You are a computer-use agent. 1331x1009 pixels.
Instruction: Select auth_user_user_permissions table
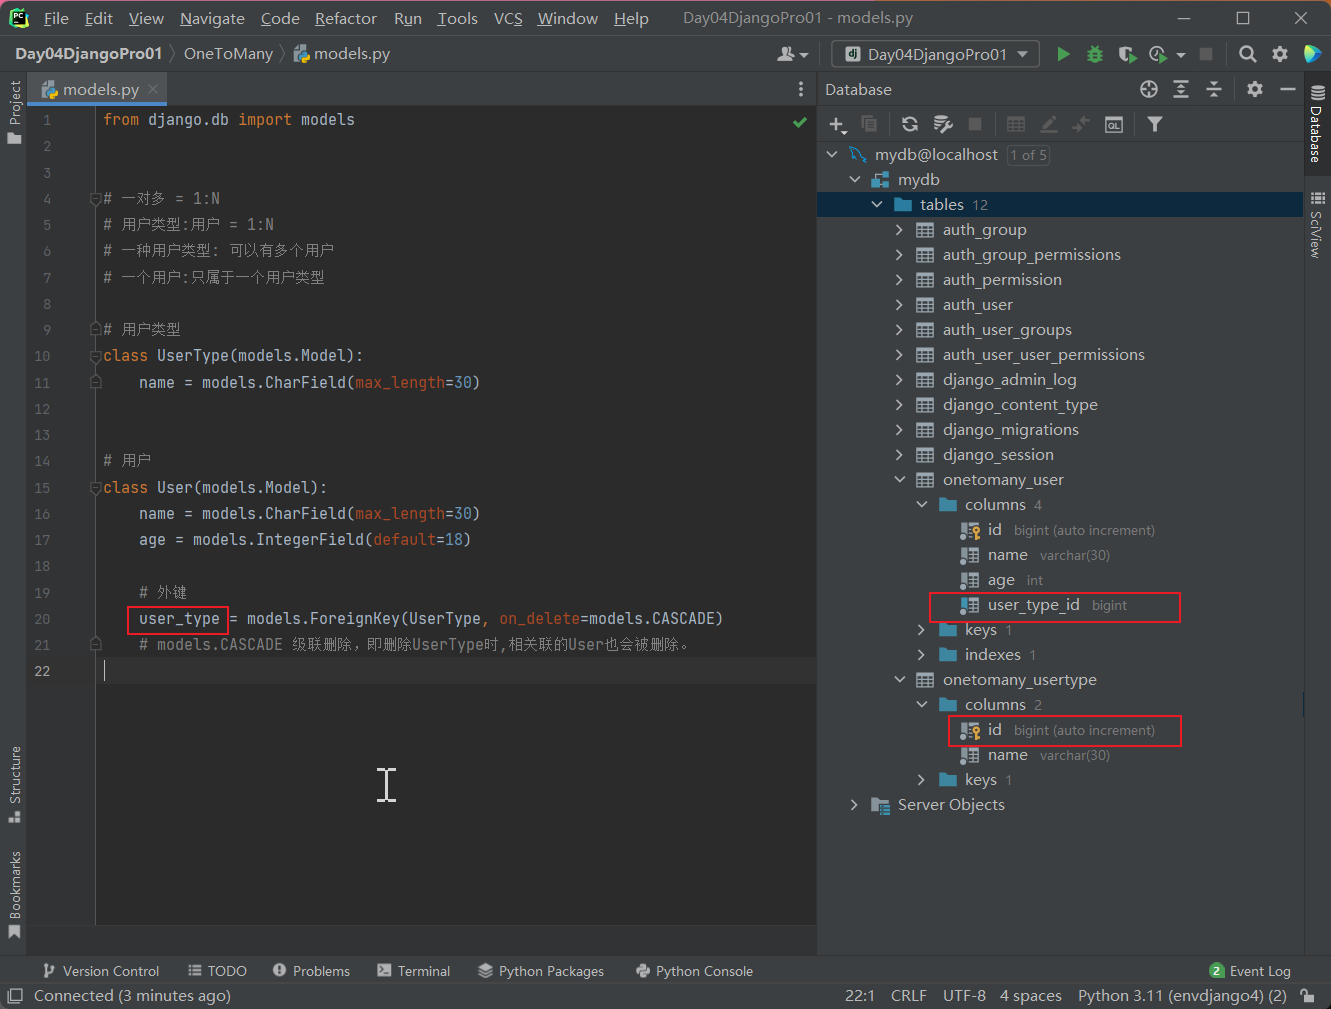[1043, 354]
